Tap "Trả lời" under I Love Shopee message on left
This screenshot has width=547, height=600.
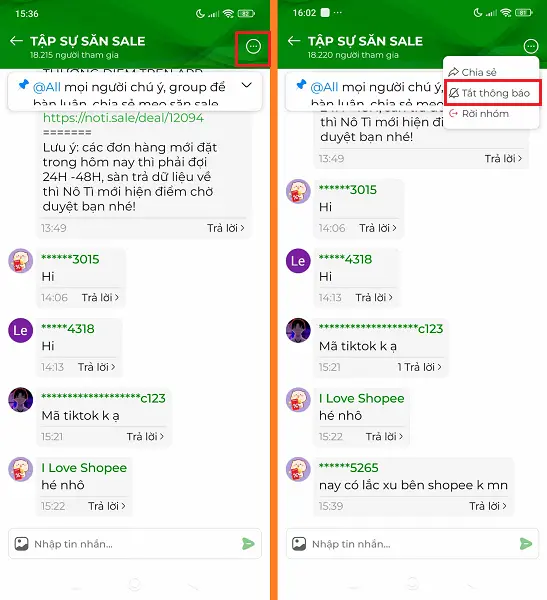coord(107,506)
